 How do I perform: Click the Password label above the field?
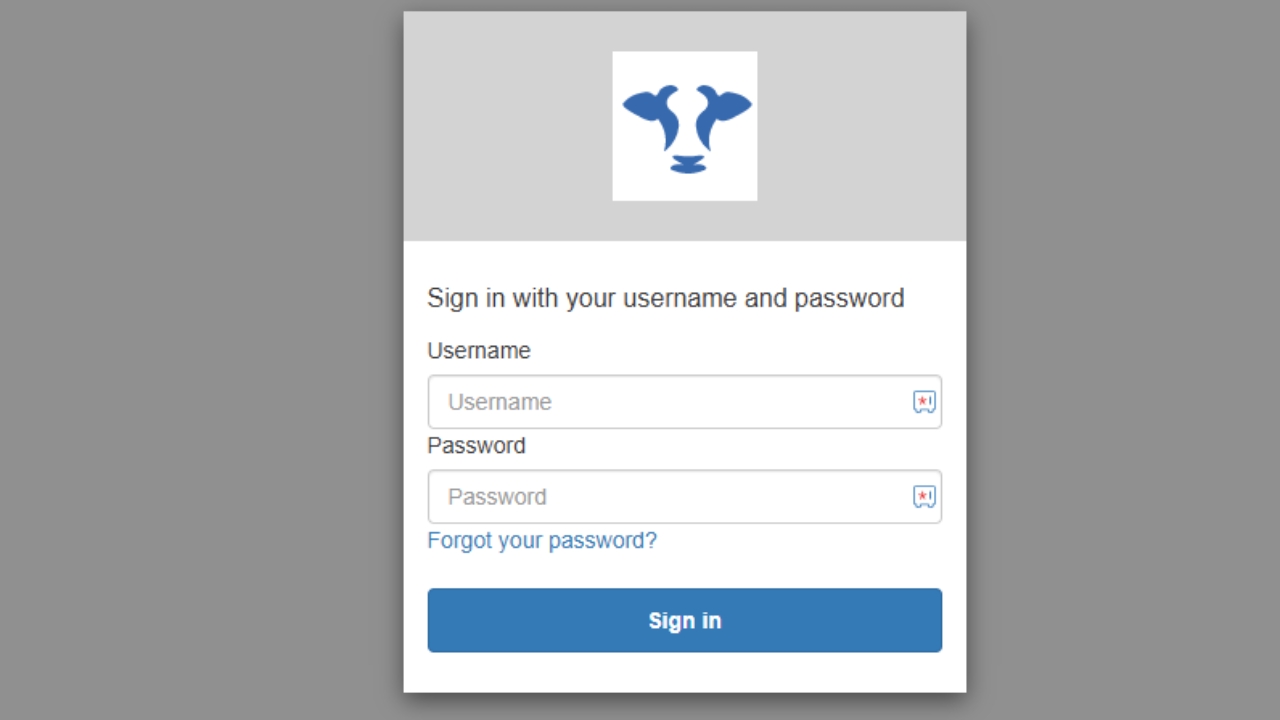point(476,446)
